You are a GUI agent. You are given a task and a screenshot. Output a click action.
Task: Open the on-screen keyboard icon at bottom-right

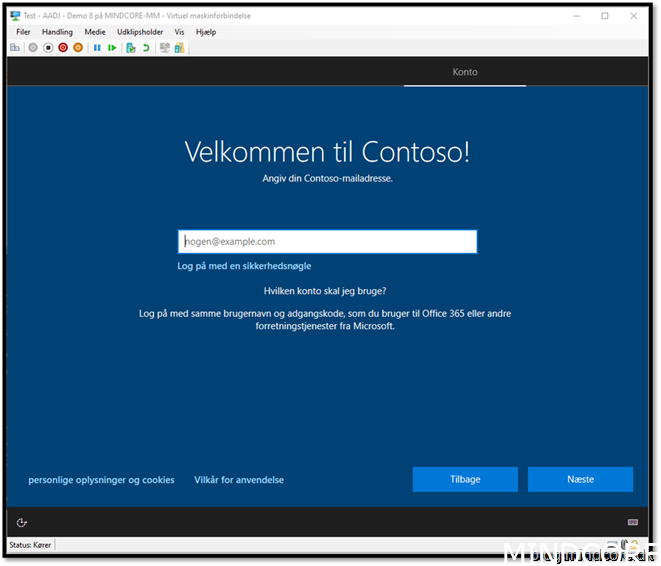point(633,522)
